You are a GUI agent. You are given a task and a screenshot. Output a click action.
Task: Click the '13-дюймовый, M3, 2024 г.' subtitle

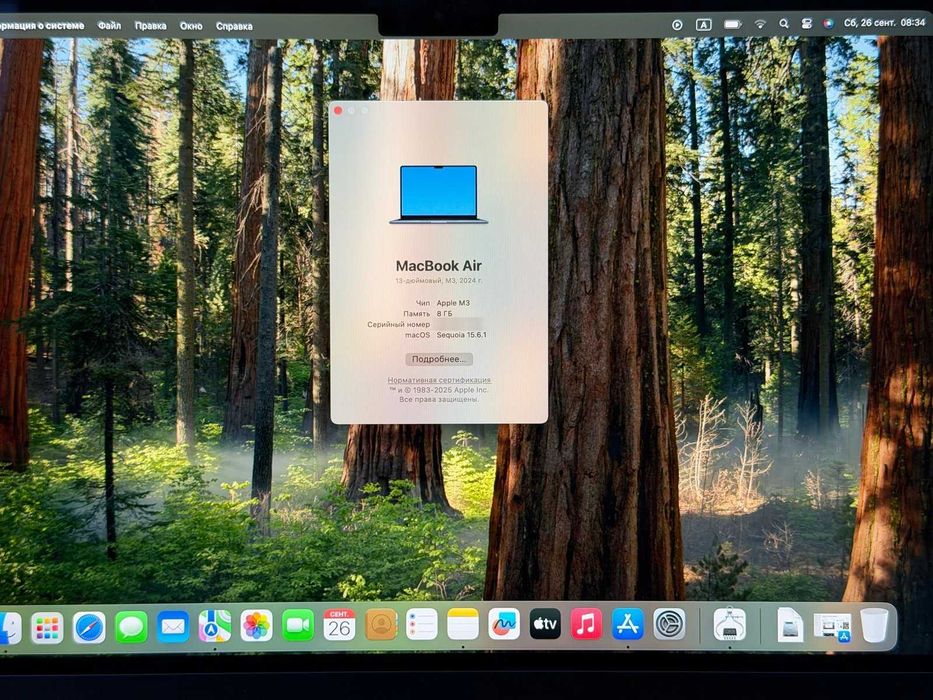click(x=439, y=280)
